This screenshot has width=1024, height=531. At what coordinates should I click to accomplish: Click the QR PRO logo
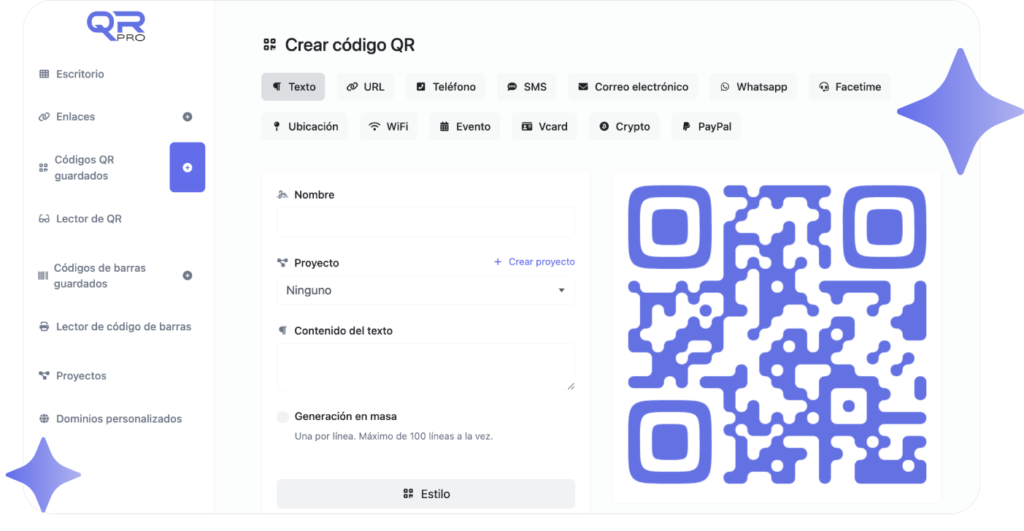[x=116, y=26]
